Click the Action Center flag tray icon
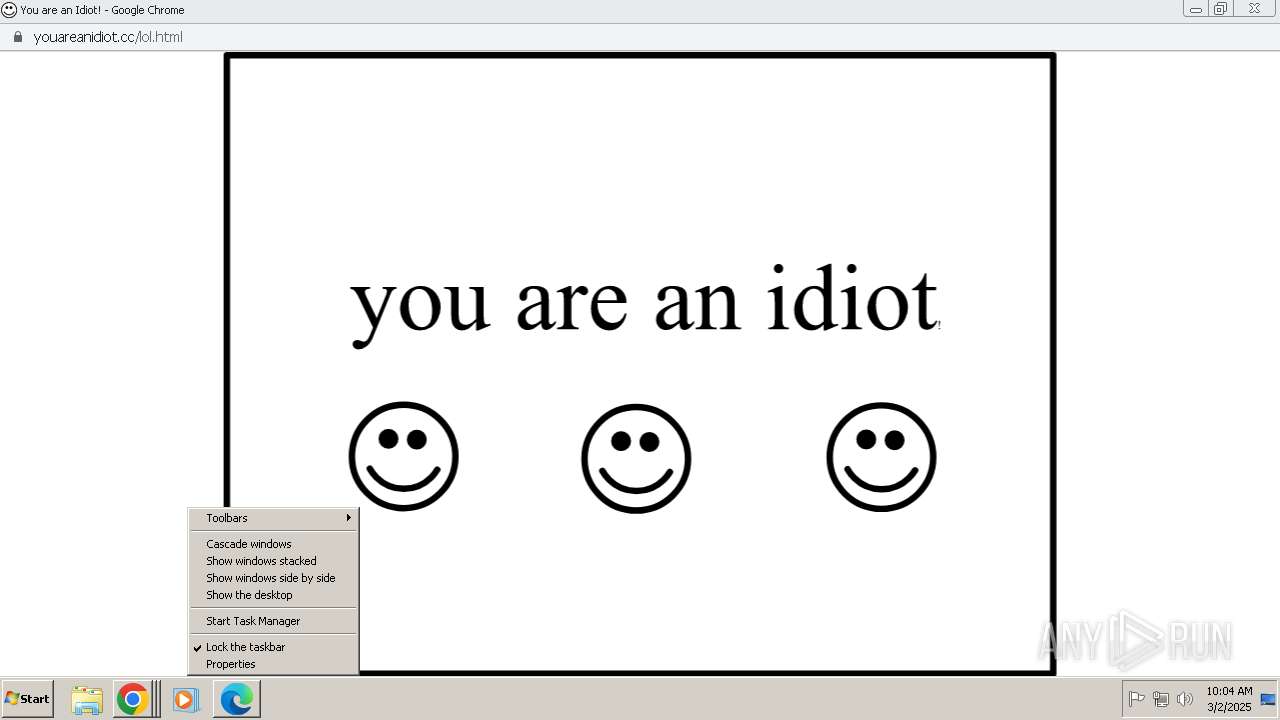 coord(1137,699)
